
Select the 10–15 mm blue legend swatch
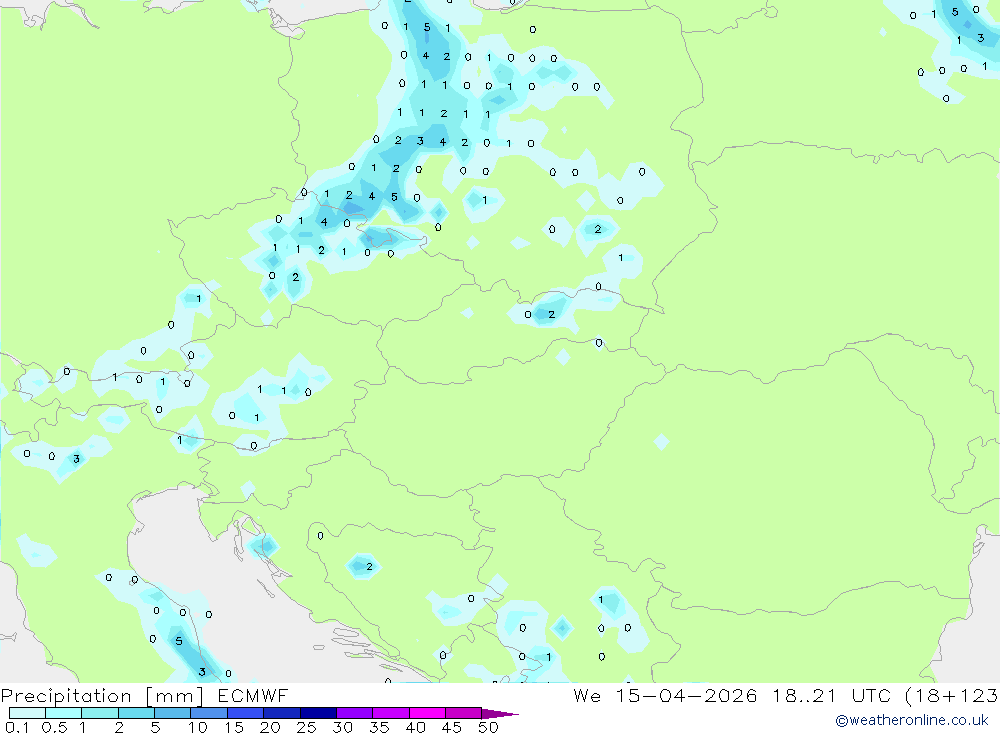coord(209,713)
